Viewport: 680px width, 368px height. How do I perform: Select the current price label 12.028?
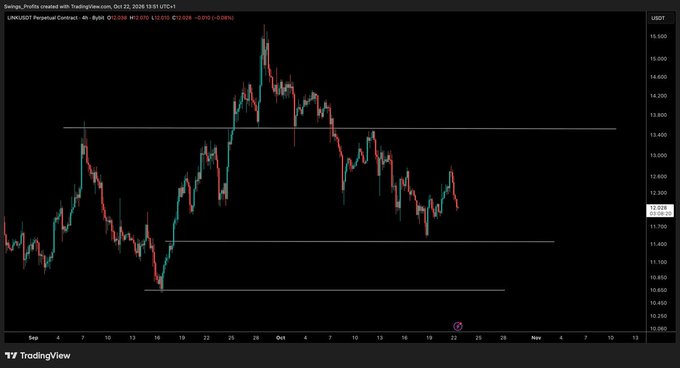tap(659, 211)
